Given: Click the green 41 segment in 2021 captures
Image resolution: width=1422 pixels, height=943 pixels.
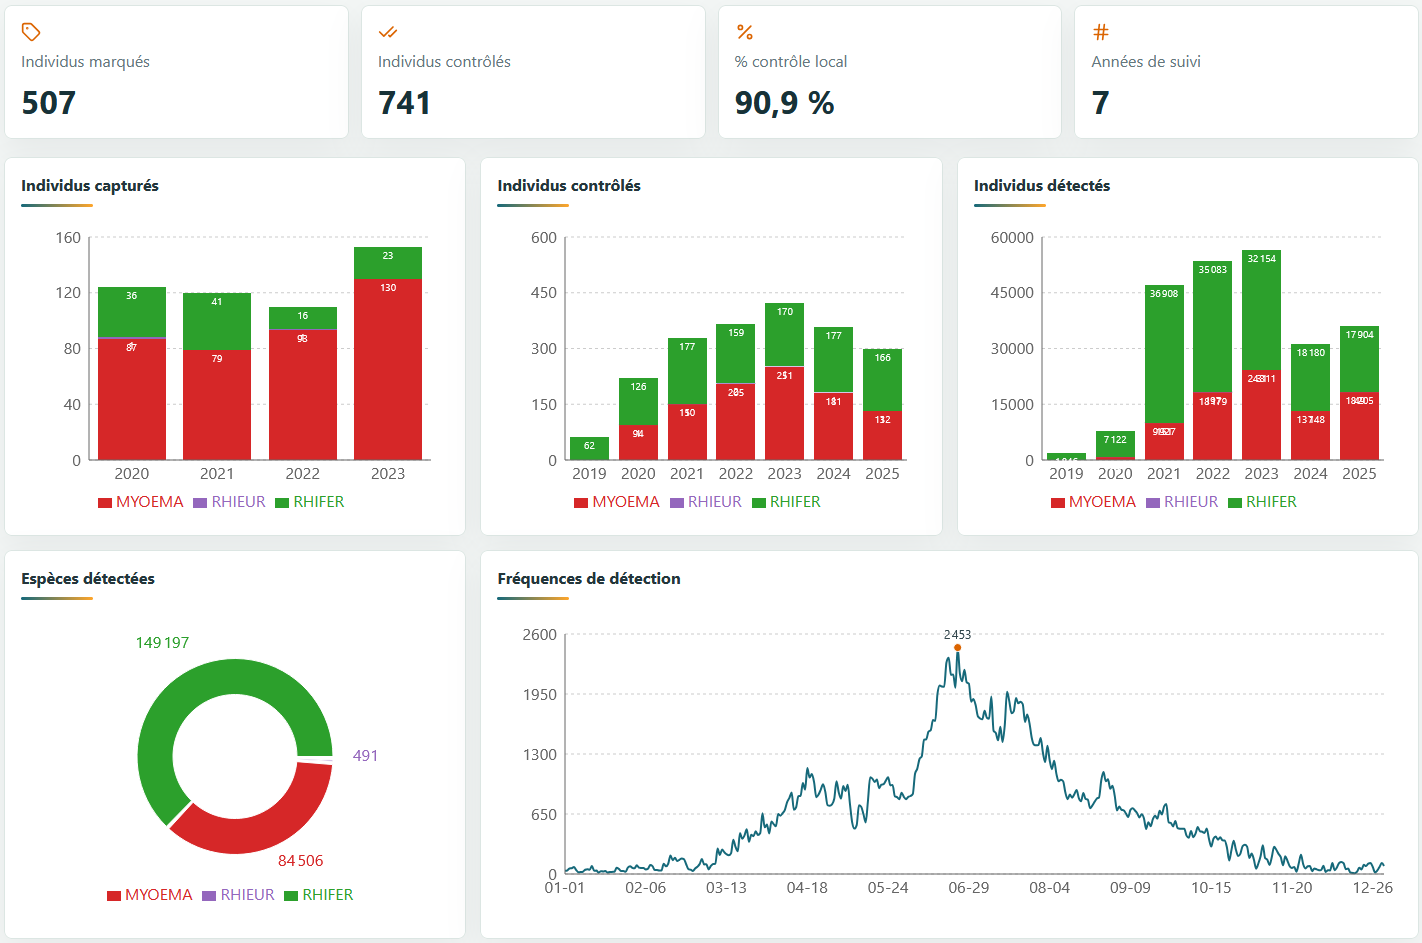Looking at the screenshot, I should (217, 321).
